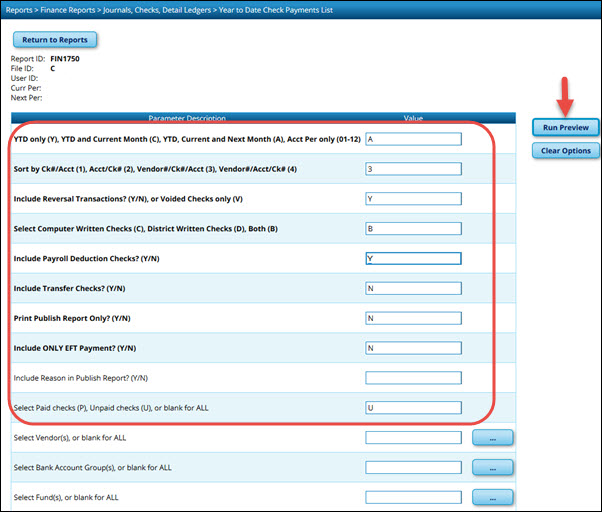Focus the YTD period value field
Viewport: 602px width, 512px height.
tap(413, 140)
